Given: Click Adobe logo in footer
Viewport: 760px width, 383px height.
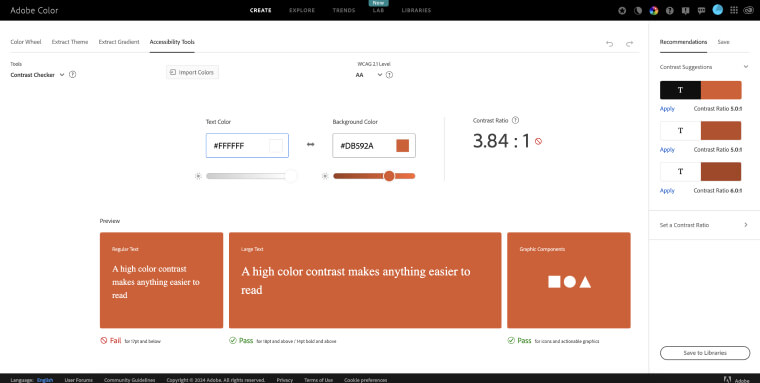Looking at the screenshot, I should (x=736, y=380).
